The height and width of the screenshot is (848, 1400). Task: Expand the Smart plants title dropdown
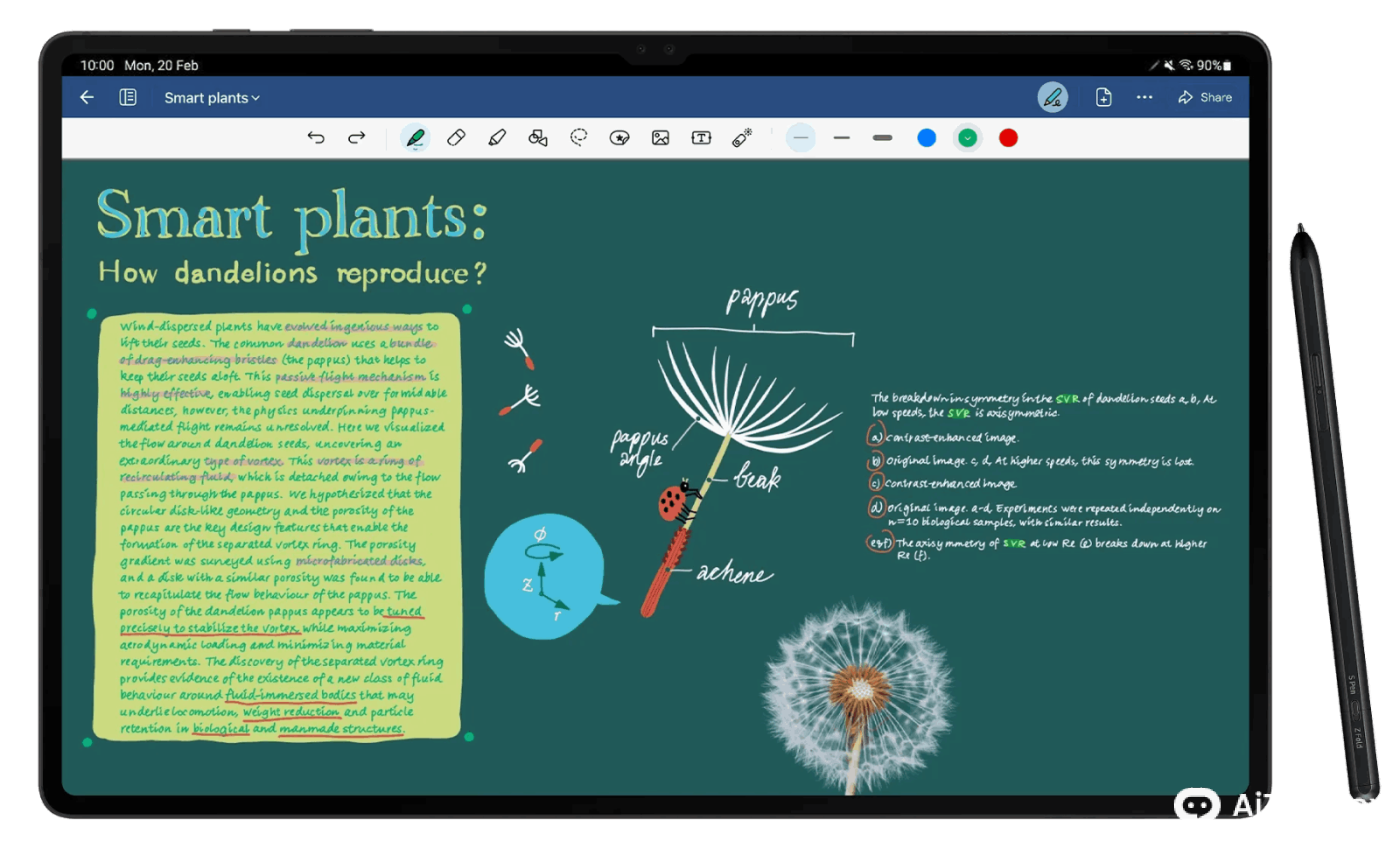212,97
